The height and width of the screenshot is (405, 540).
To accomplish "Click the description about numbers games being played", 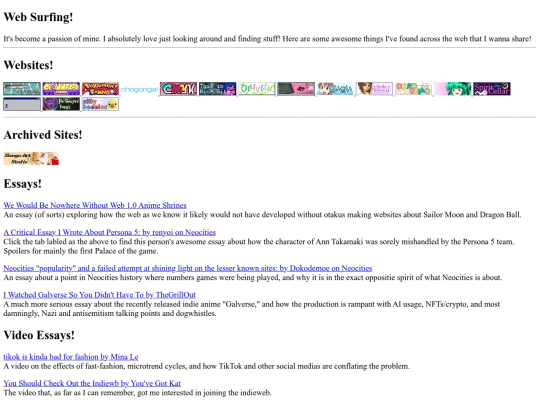I will (253, 277).
